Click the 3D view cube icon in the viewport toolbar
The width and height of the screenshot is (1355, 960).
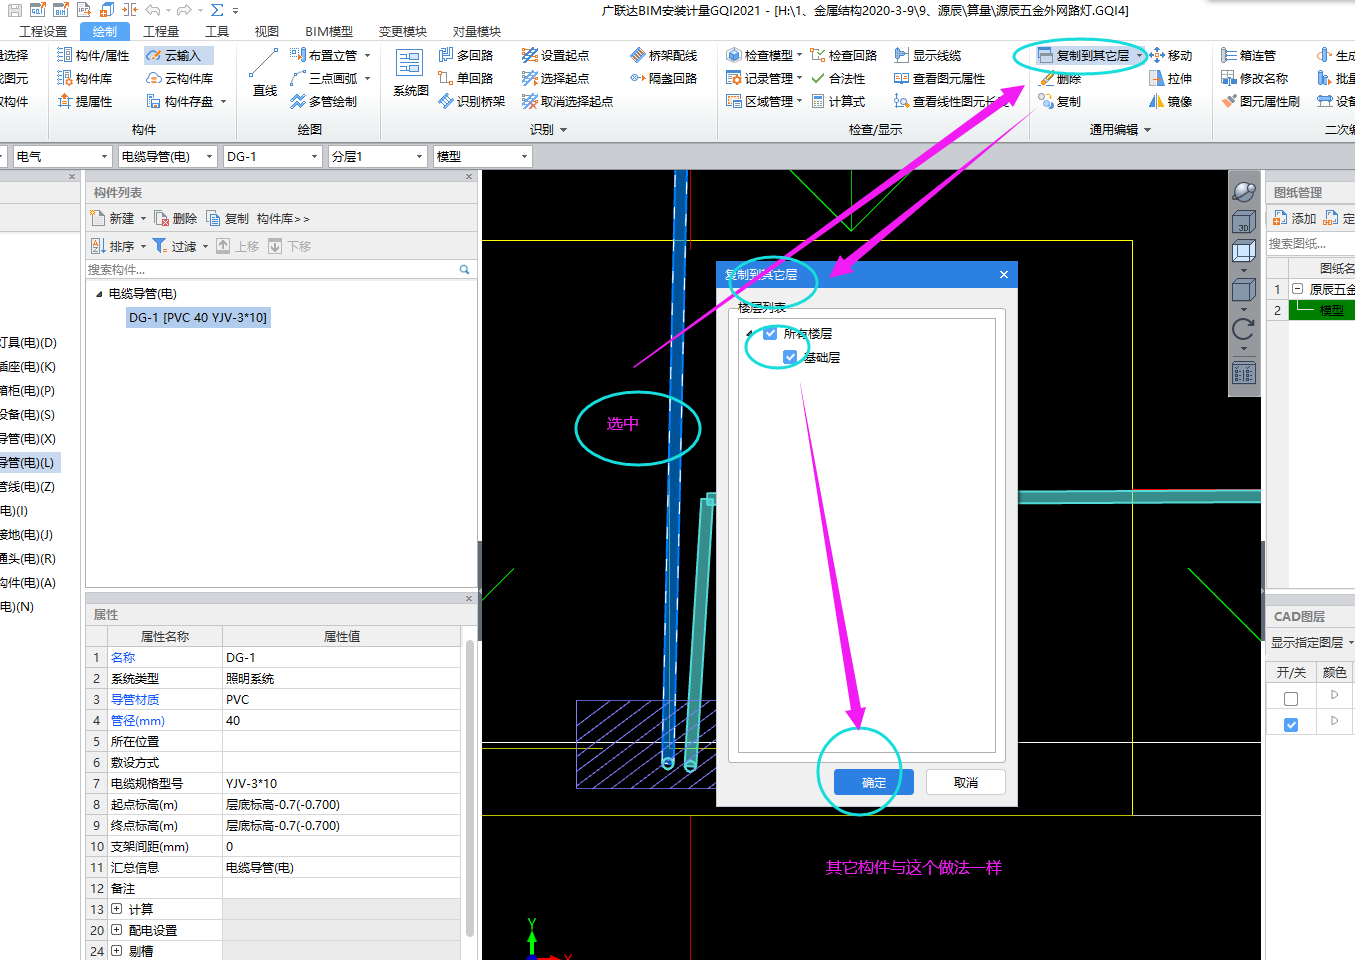1243,221
